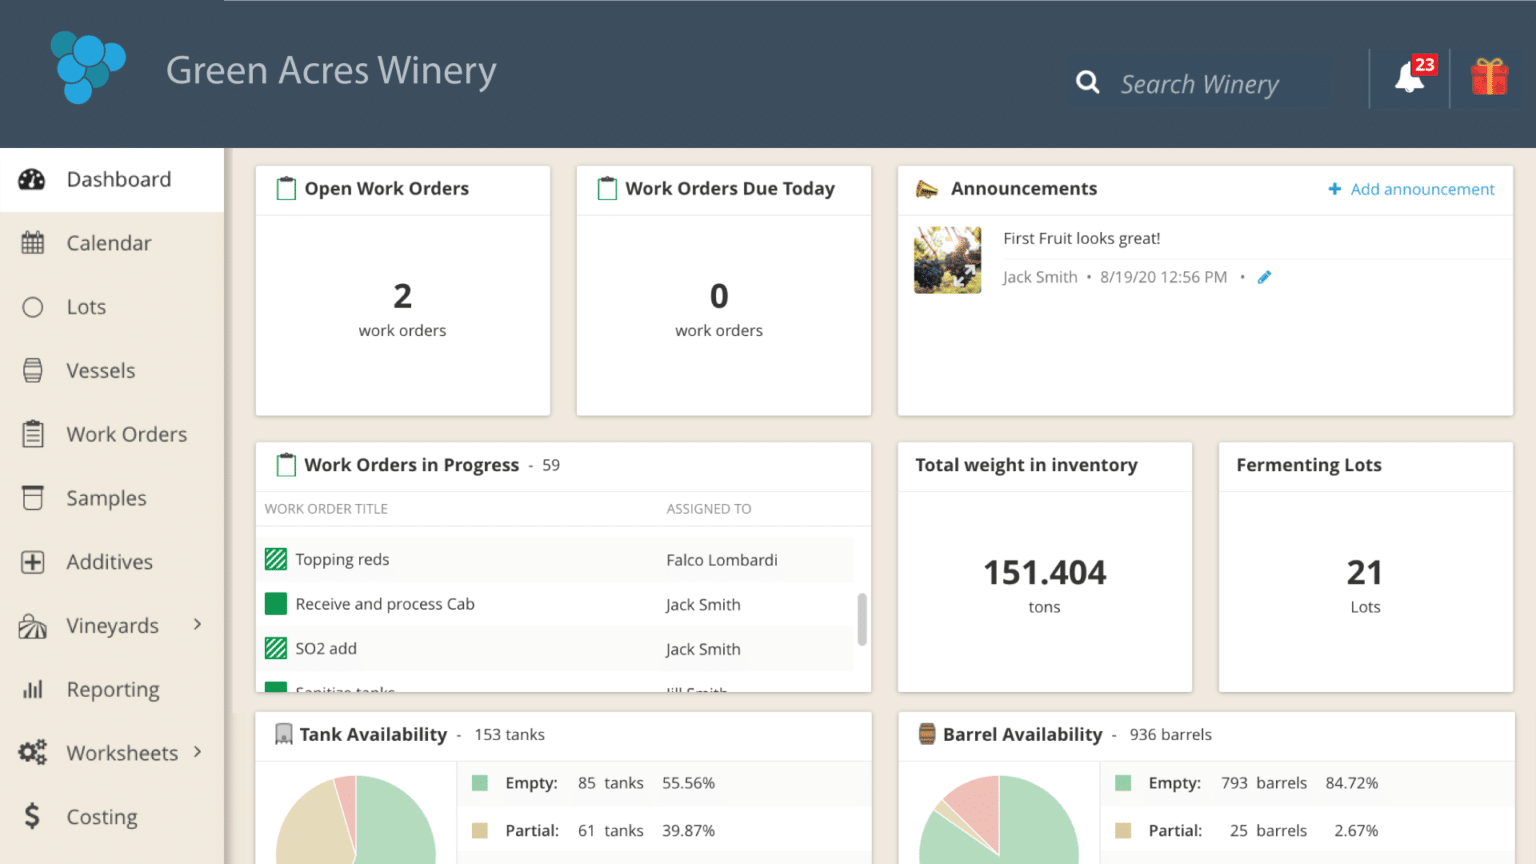Click the Add announcement link
Image resolution: width=1536 pixels, height=864 pixels.
pyautogui.click(x=1411, y=189)
